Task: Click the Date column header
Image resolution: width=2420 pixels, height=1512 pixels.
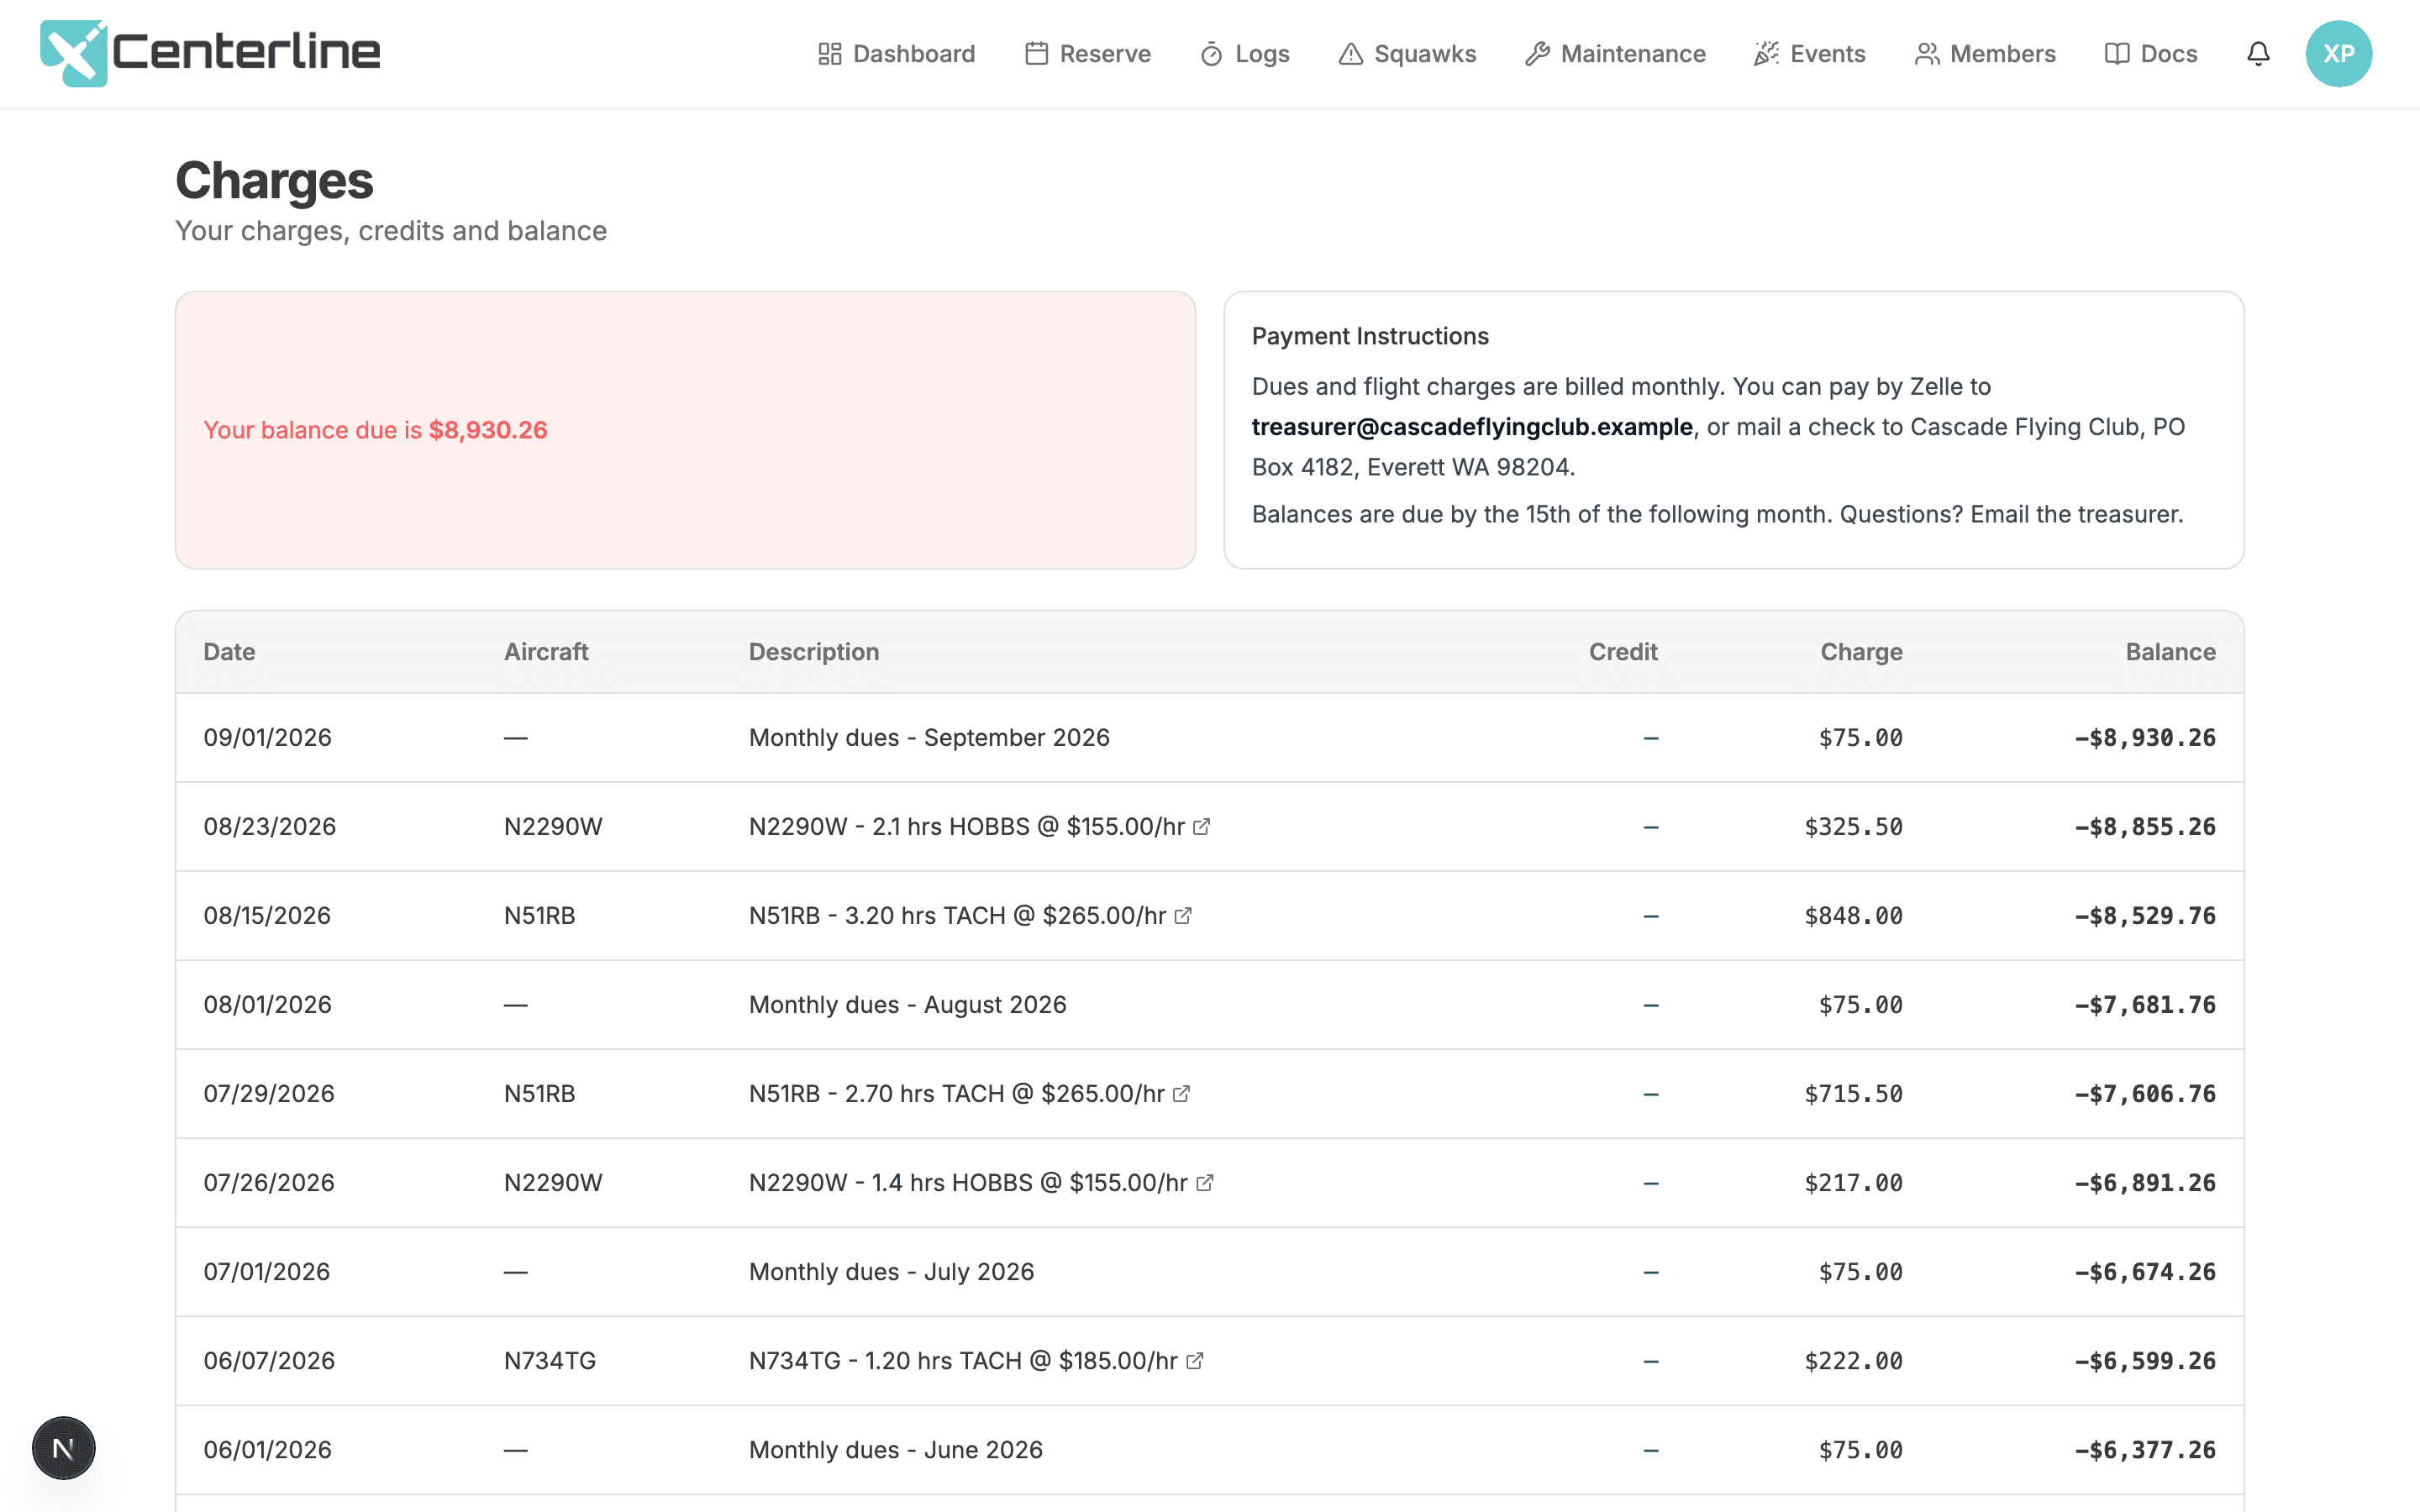Action: pyautogui.click(x=229, y=652)
